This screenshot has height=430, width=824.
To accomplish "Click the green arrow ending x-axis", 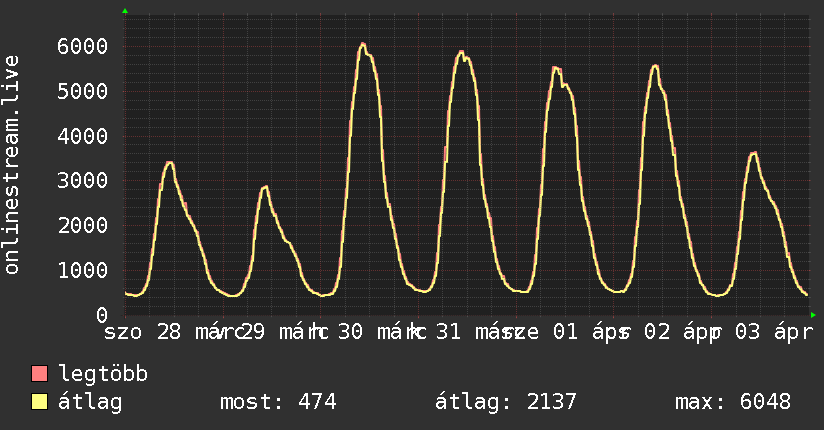I will click(x=813, y=315).
